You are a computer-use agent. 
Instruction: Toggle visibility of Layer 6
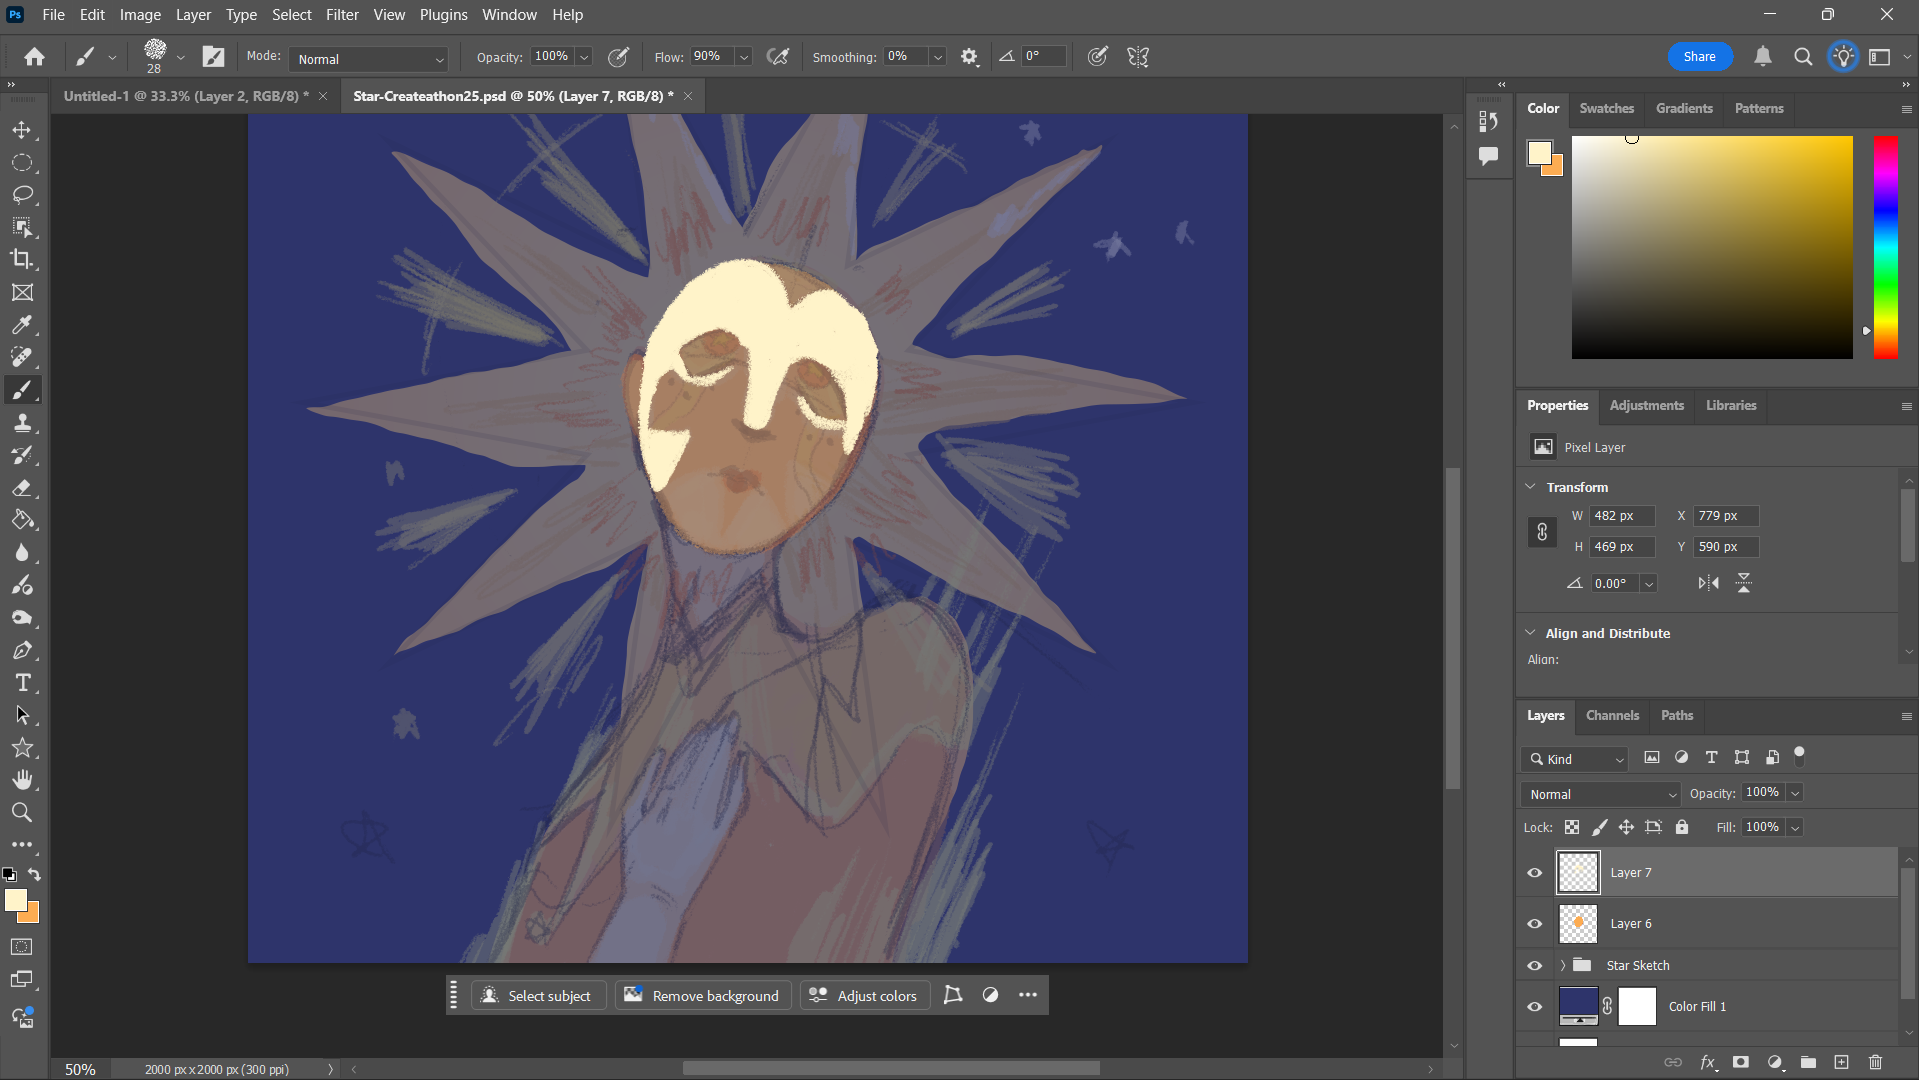(1534, 924)
